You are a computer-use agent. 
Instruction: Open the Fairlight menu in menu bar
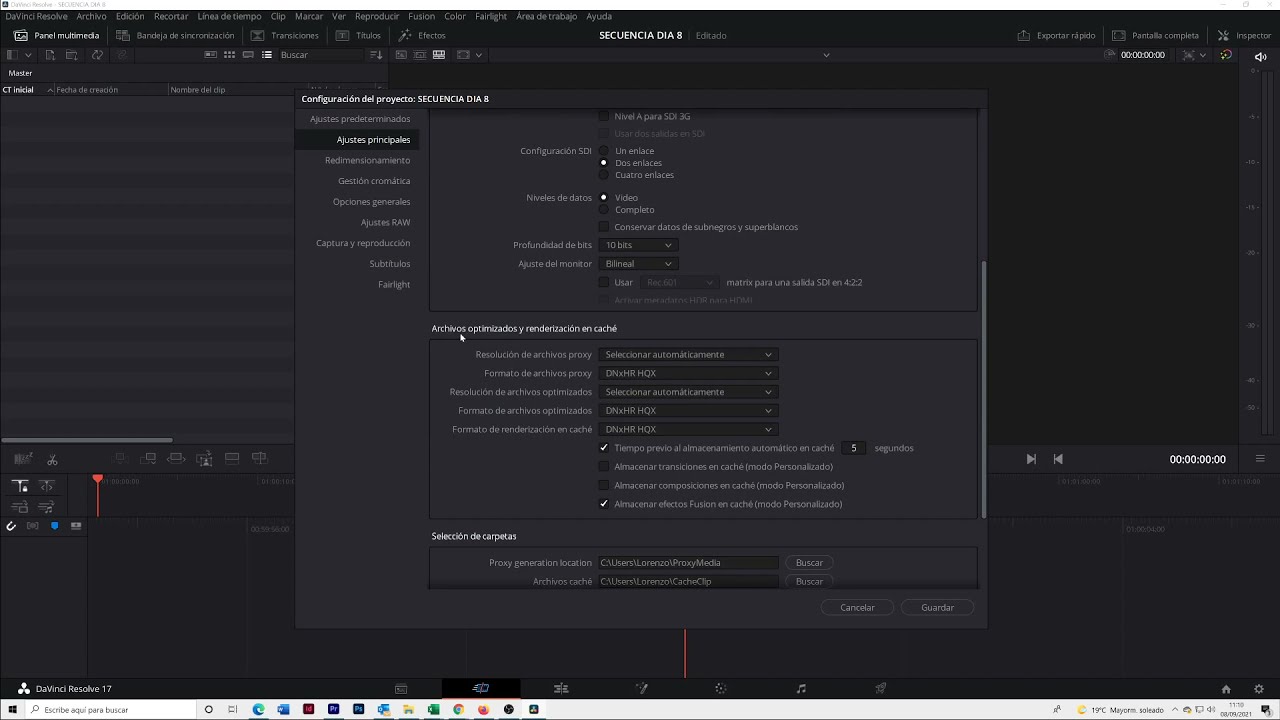click(x=490, y=16)
